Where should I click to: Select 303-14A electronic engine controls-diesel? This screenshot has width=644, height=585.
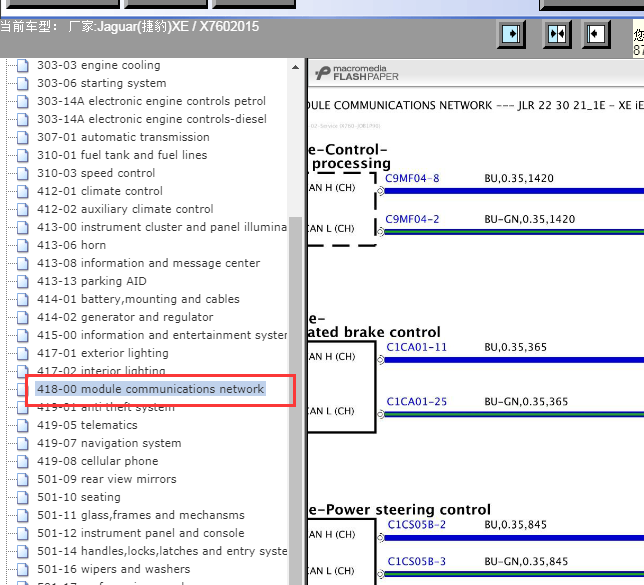tap(152, 119)
